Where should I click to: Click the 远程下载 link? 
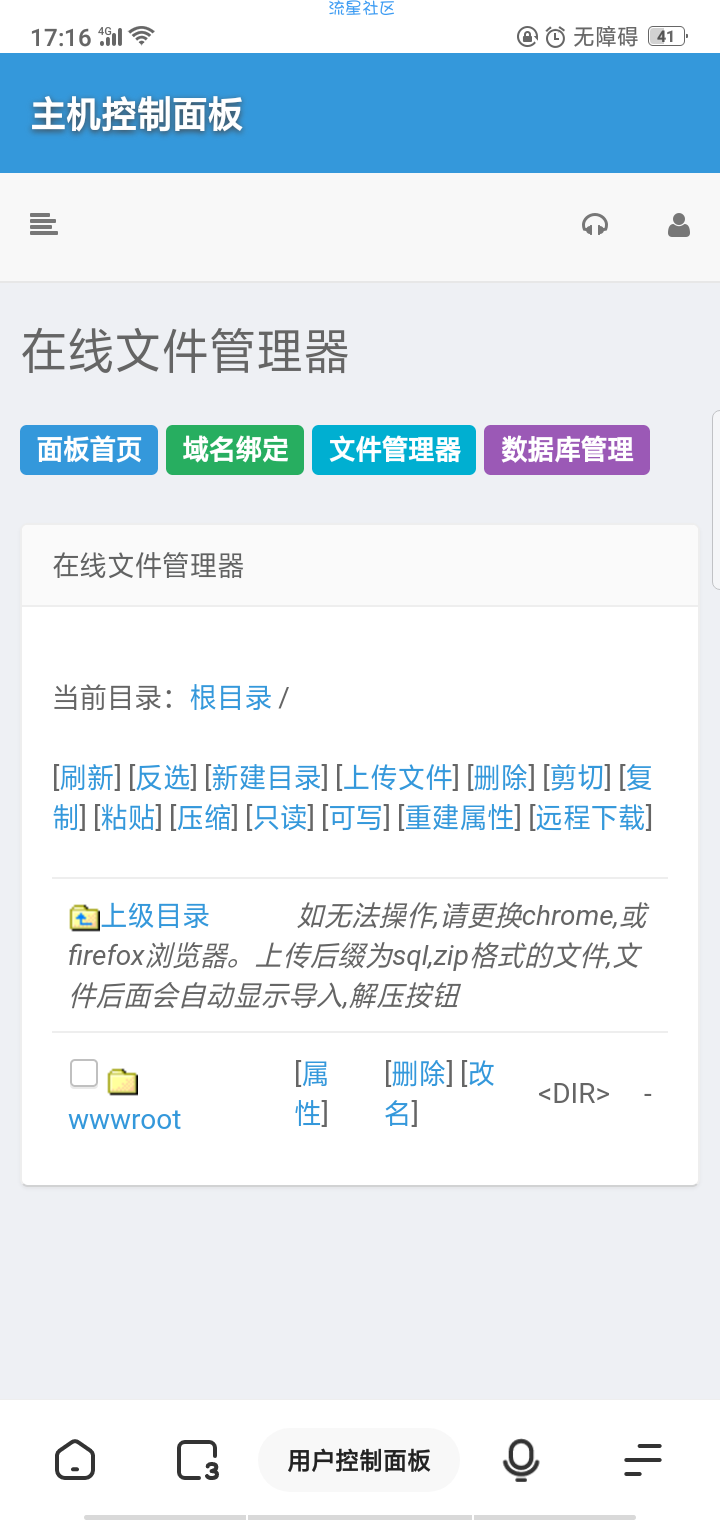coord(591,818)
